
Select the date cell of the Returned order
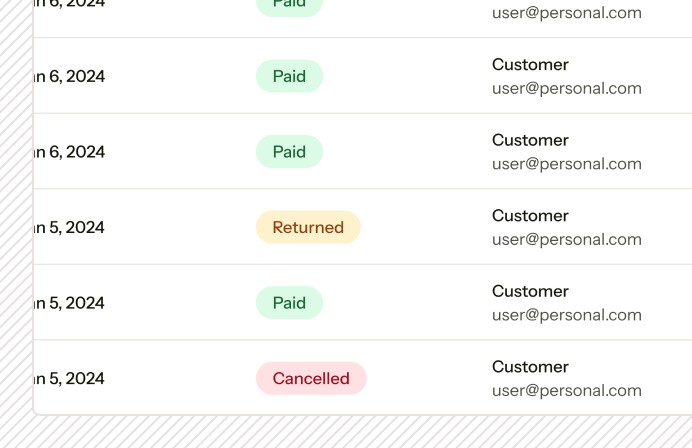pos(69,227)
